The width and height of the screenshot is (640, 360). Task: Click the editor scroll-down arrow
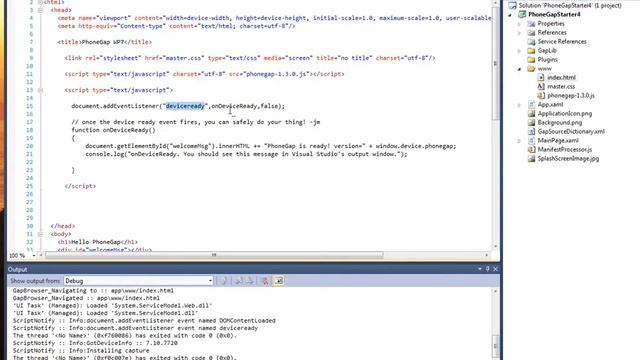click(496, 247)
